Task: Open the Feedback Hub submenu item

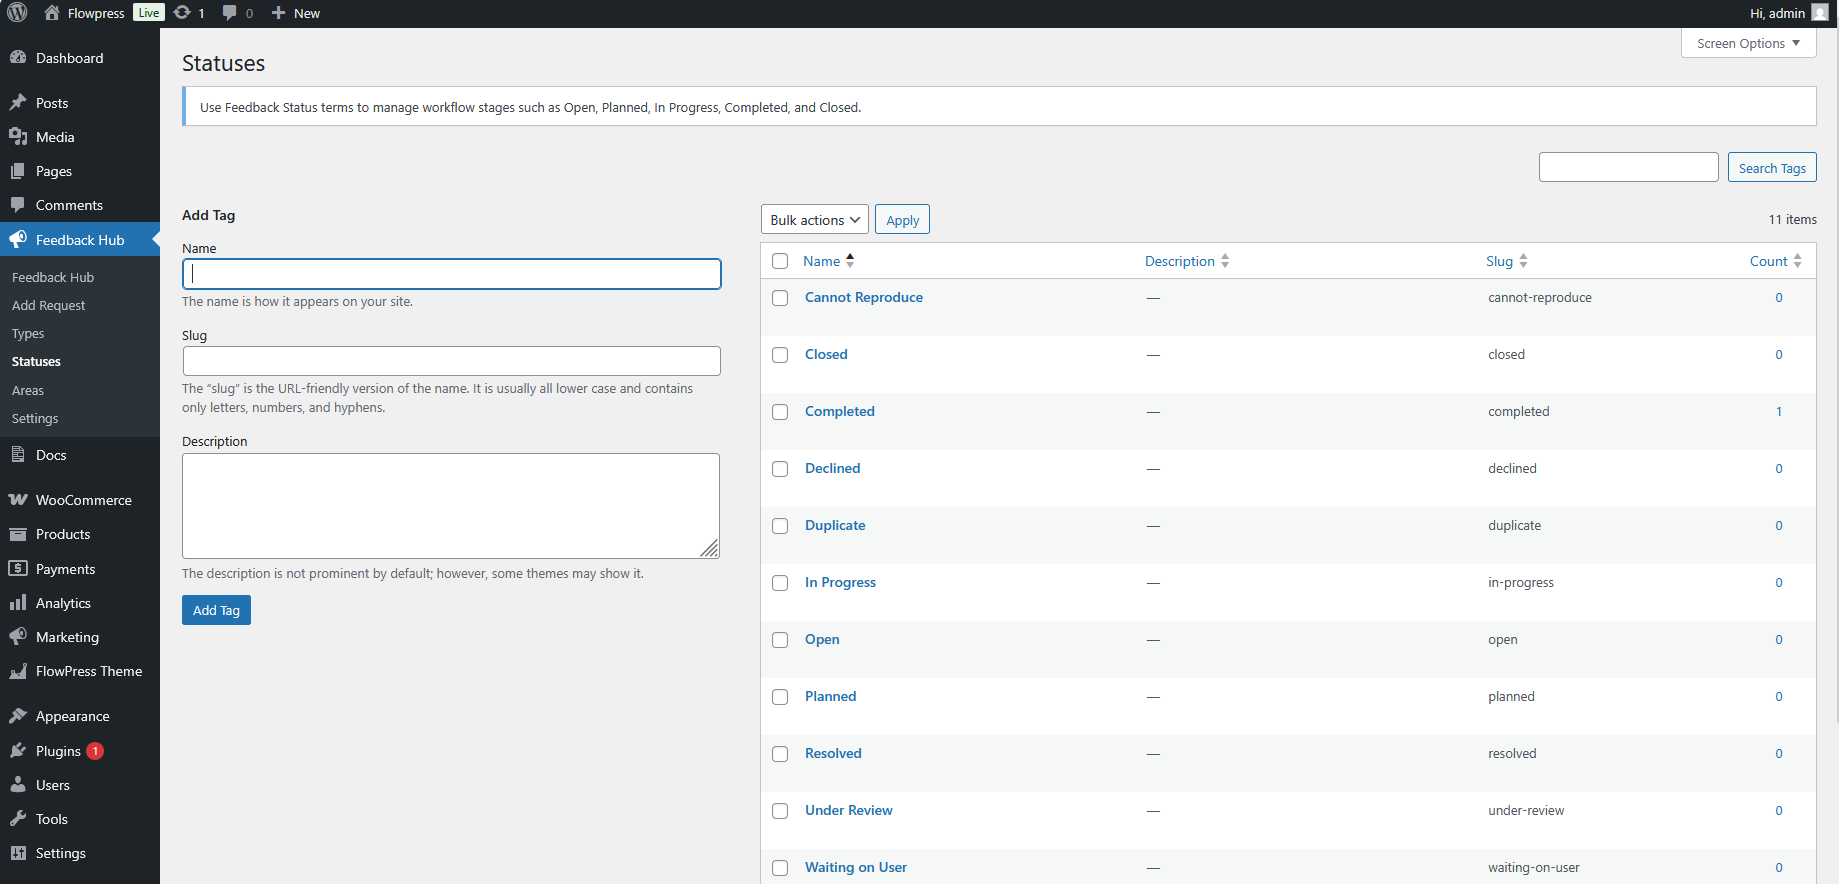Action: pos(53,277)
